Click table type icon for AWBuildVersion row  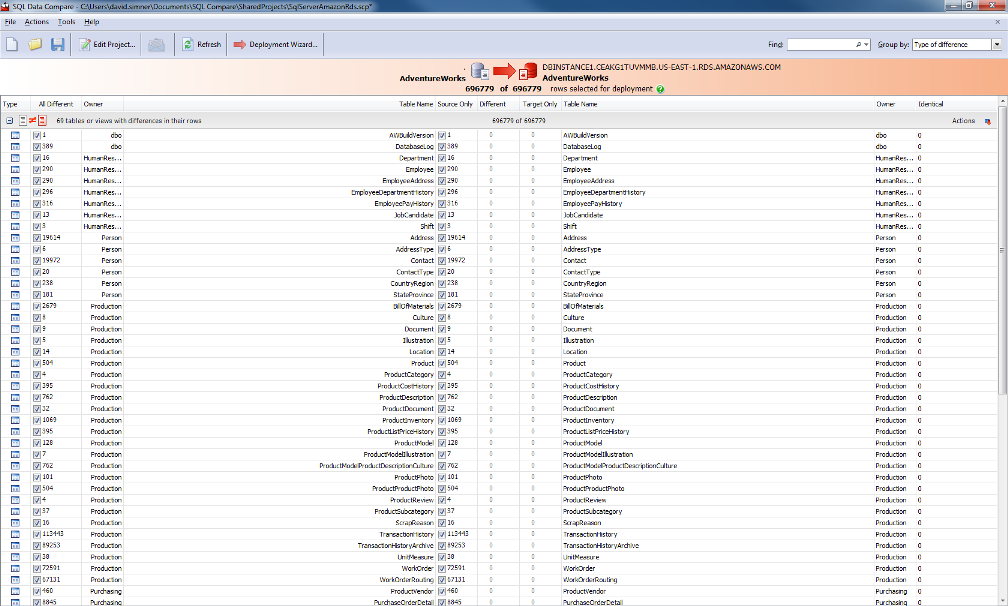15,135
